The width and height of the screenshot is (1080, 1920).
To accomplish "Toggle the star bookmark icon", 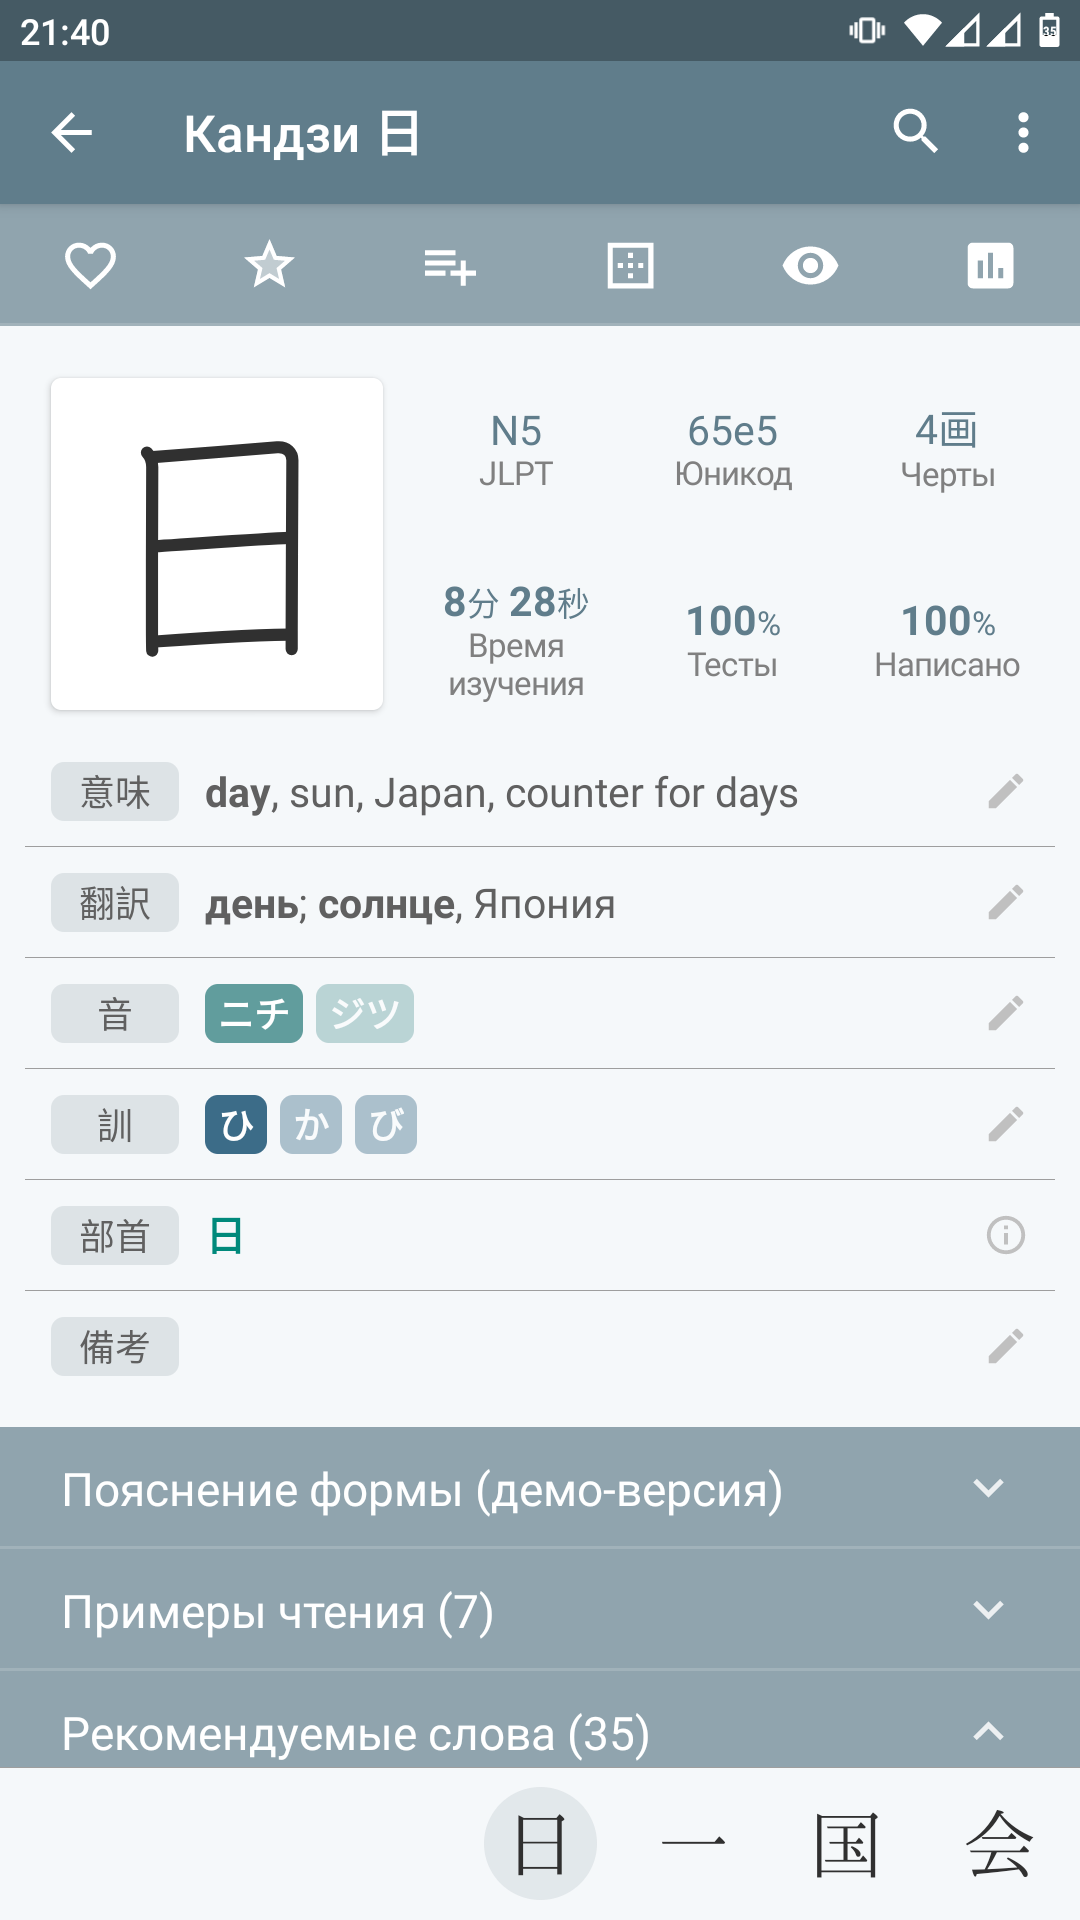I will (x=269, y=266).
